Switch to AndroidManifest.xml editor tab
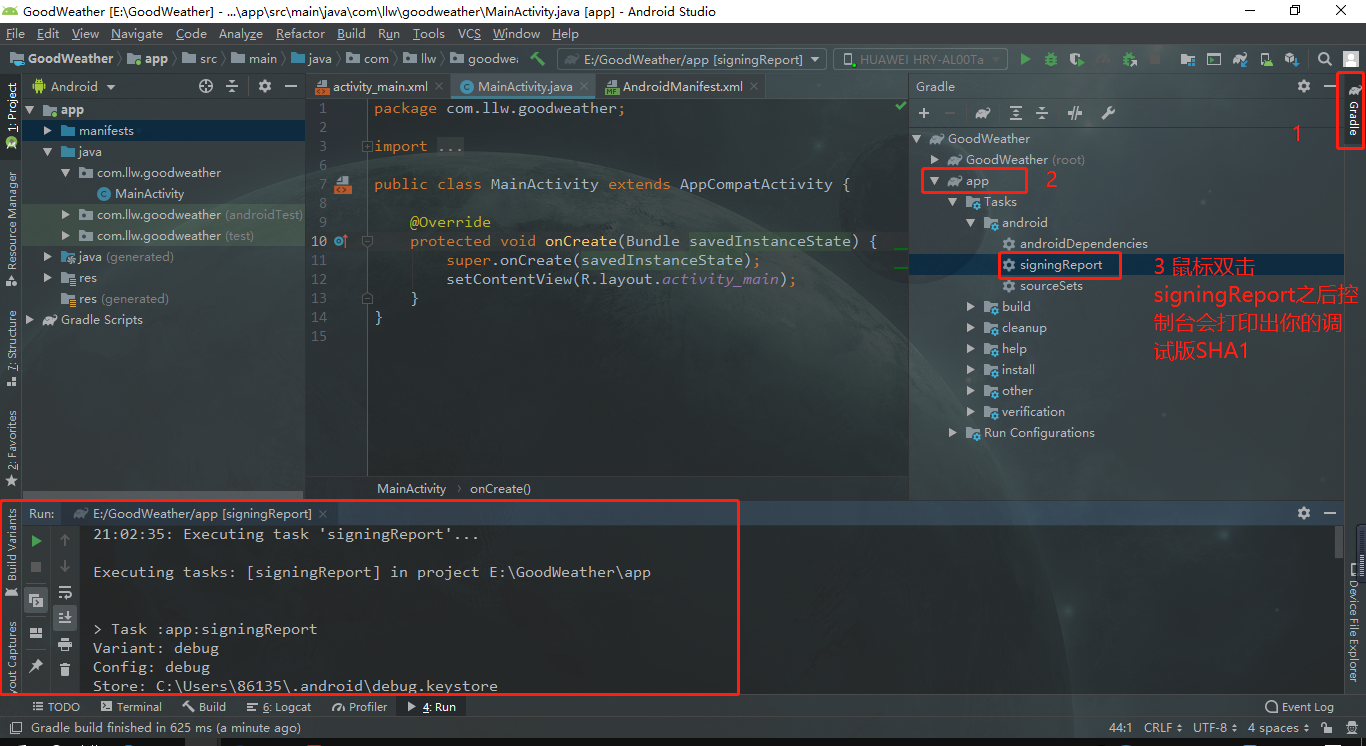1366x746 pixels. [x=682, y=86]
